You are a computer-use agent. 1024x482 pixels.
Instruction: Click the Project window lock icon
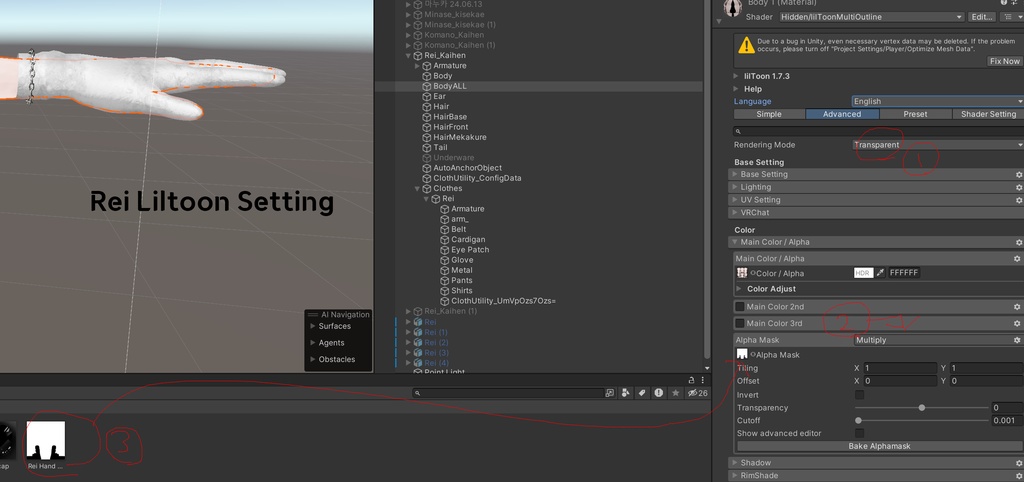click(x=692, y=379)
